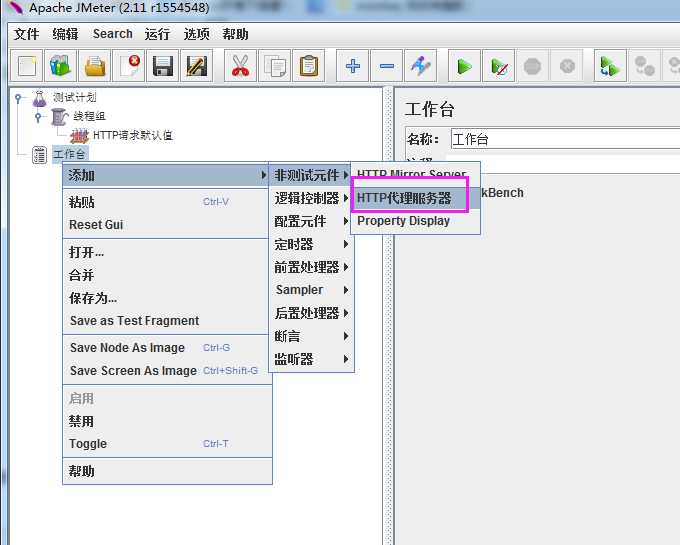Expand the 配置元件 submenu

point(311,221)
